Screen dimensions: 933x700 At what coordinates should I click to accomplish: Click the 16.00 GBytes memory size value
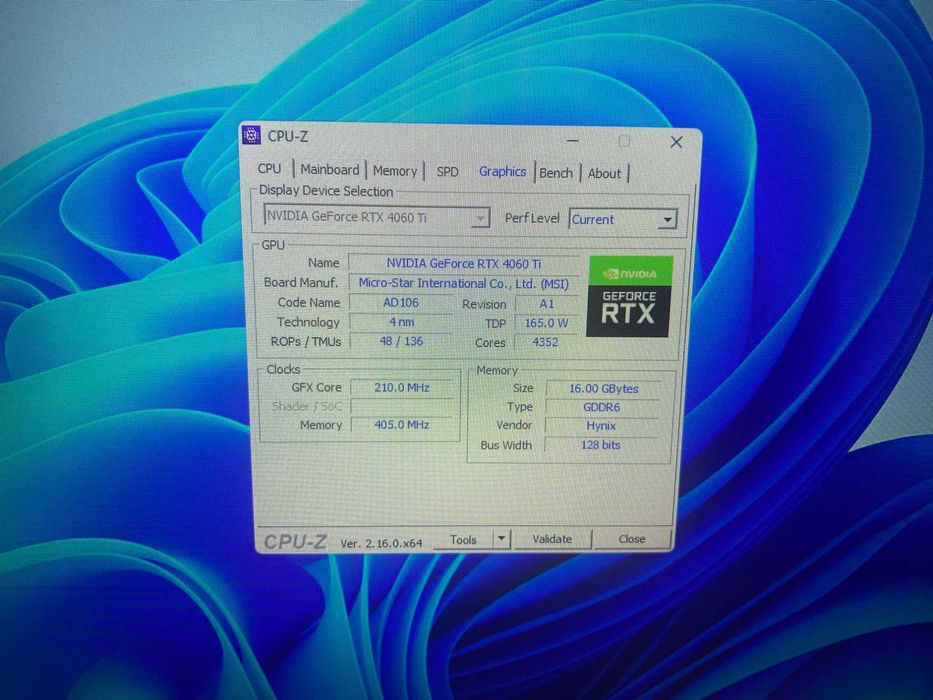[x=603, y=389]
